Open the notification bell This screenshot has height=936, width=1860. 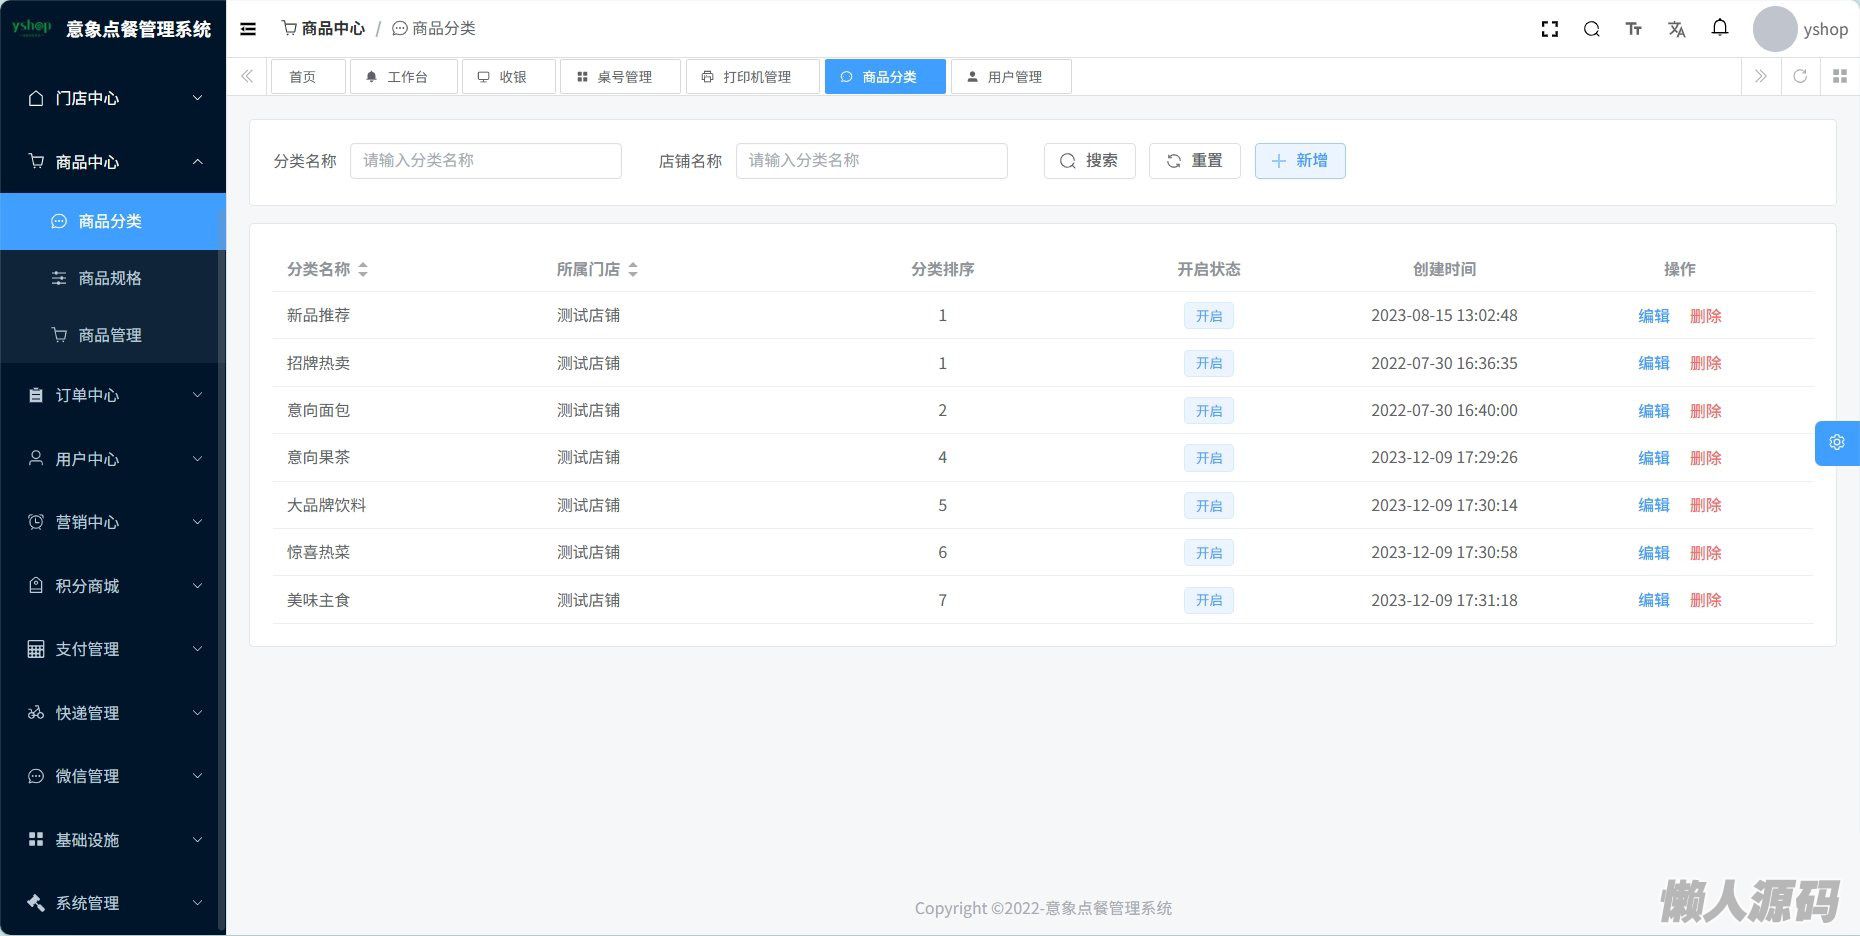[x=1720, y=28]
